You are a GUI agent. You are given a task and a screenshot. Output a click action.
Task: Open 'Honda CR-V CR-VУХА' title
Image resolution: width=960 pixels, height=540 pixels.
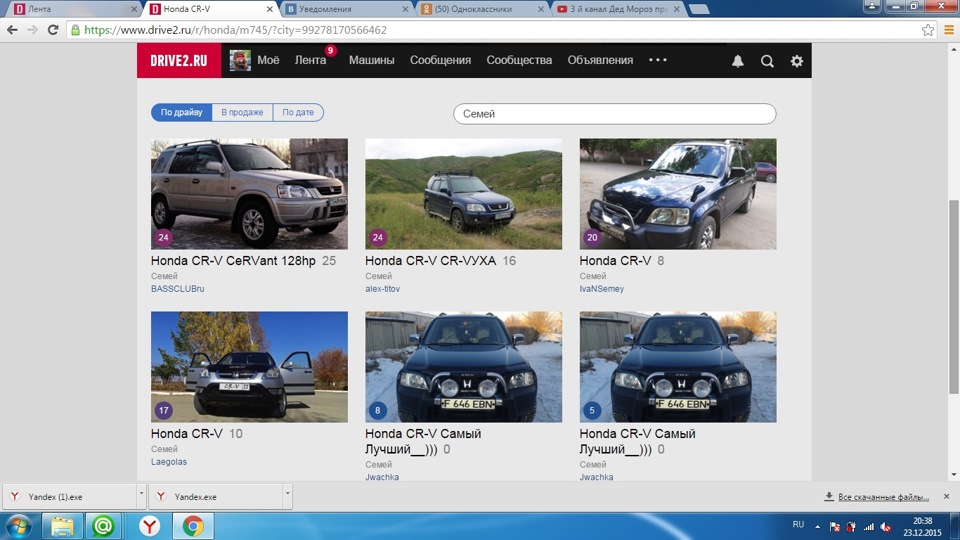pyautogui.click(x=430, y=261)
